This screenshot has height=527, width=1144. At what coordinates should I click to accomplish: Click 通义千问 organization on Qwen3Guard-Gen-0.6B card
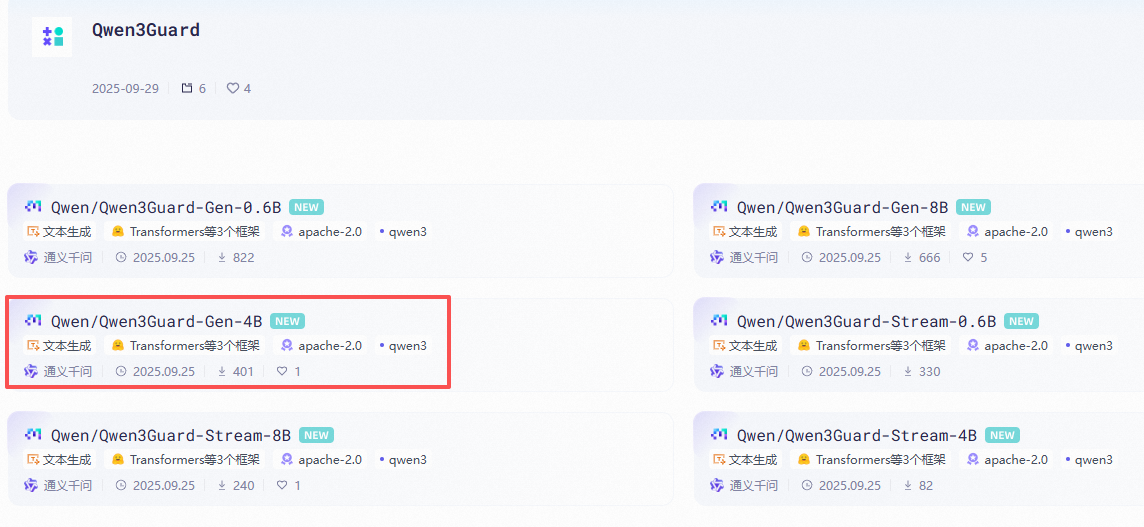(58, 258)
